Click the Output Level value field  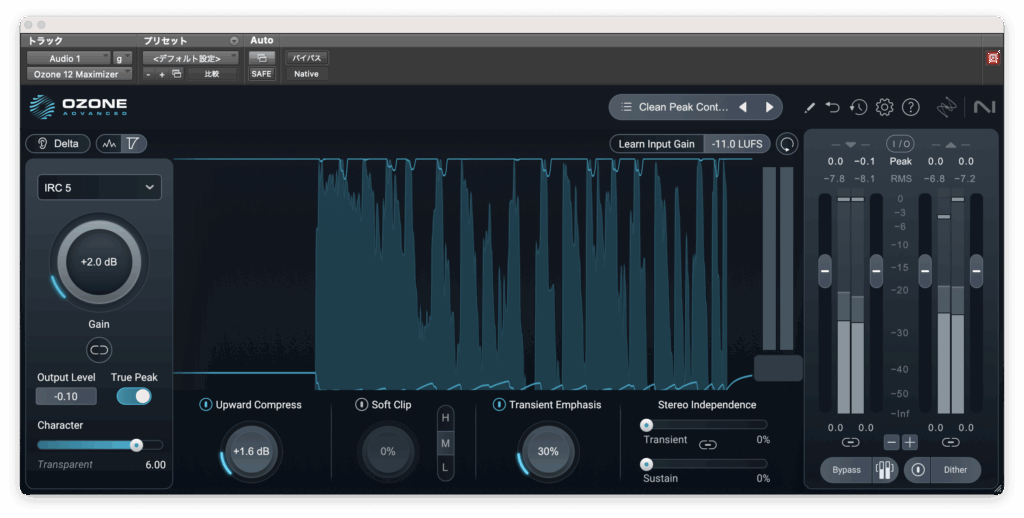[66, 396]
